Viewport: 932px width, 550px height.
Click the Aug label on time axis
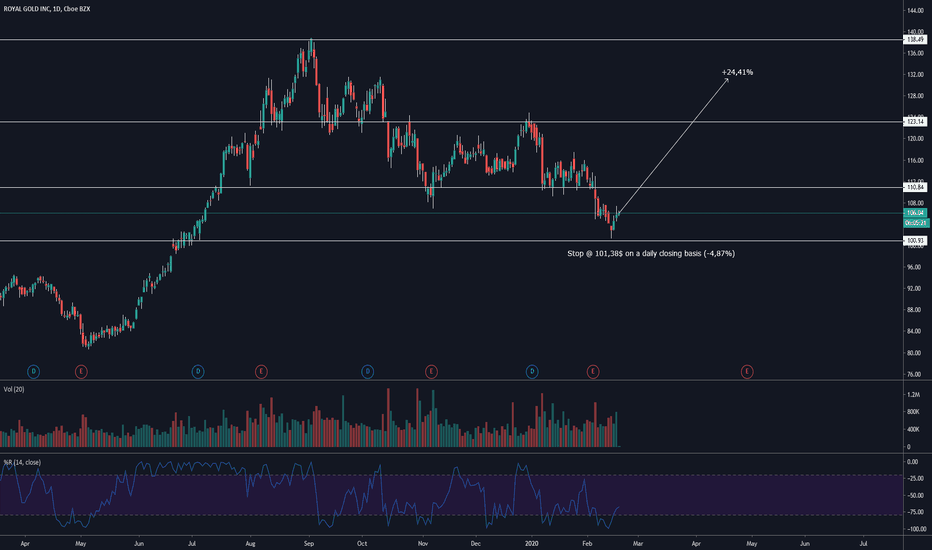[x=250, y=543]
